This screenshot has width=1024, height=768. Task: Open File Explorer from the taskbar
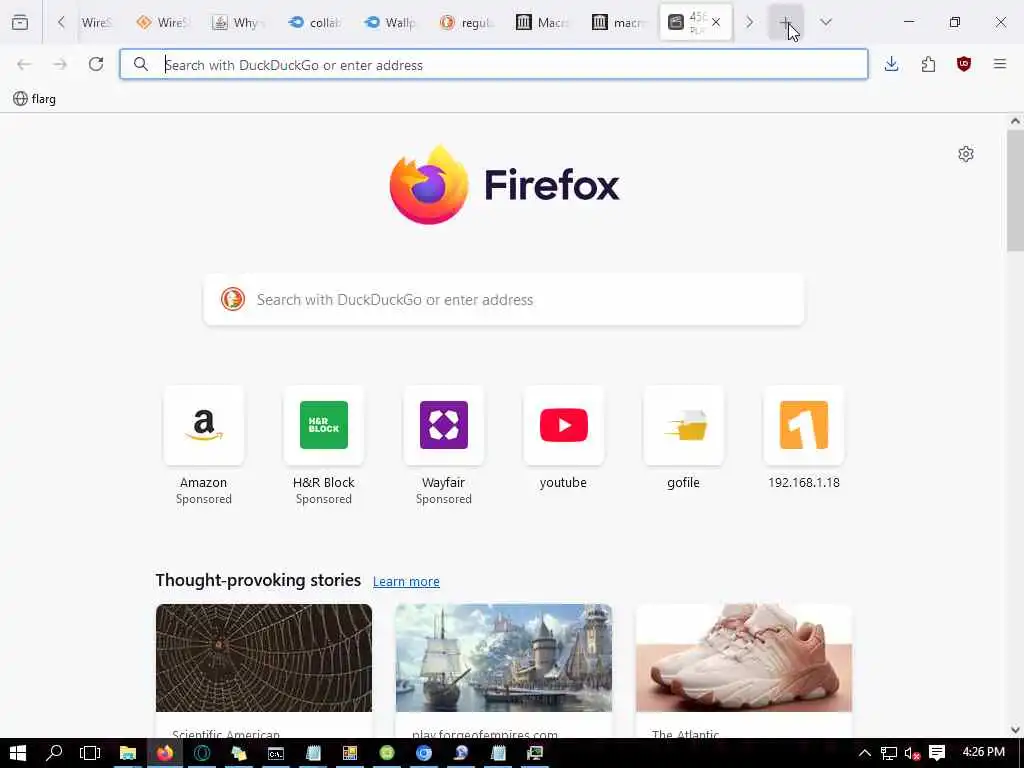(127, 753)
